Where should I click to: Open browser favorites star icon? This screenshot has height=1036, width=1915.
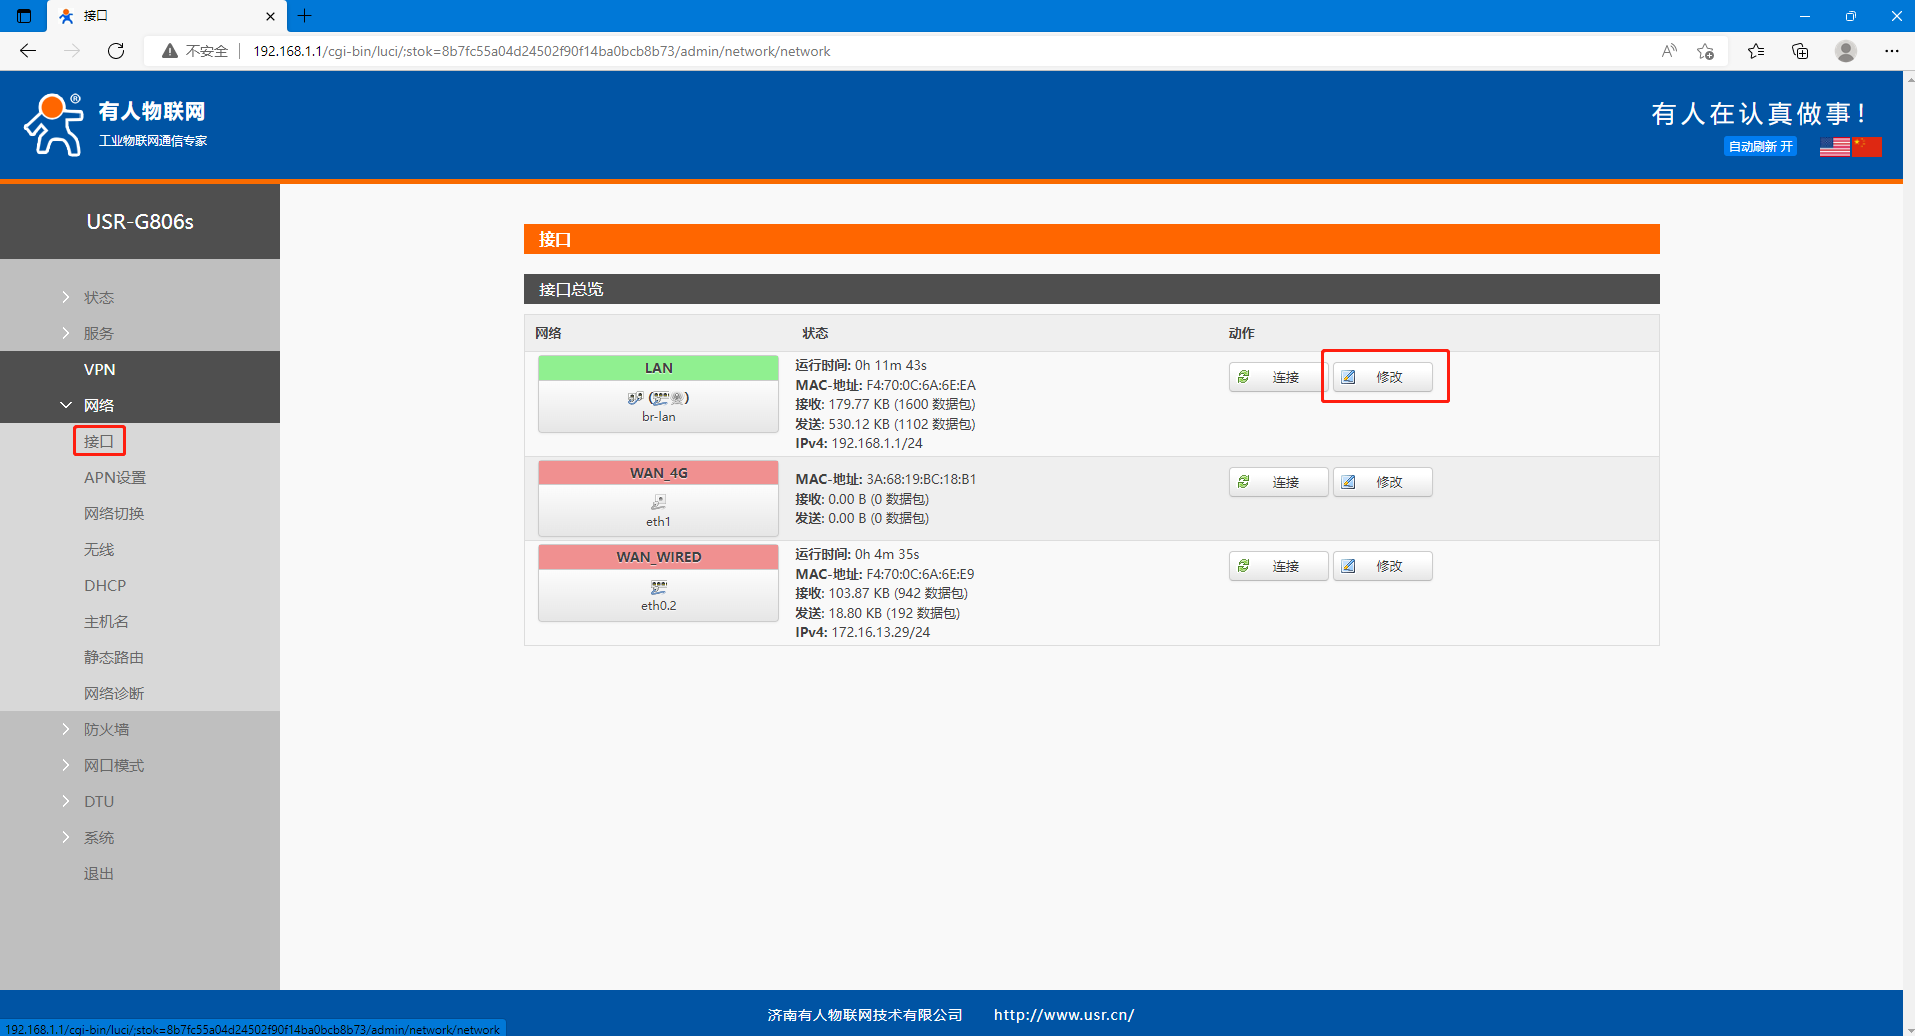click(x=1755, y=51)
